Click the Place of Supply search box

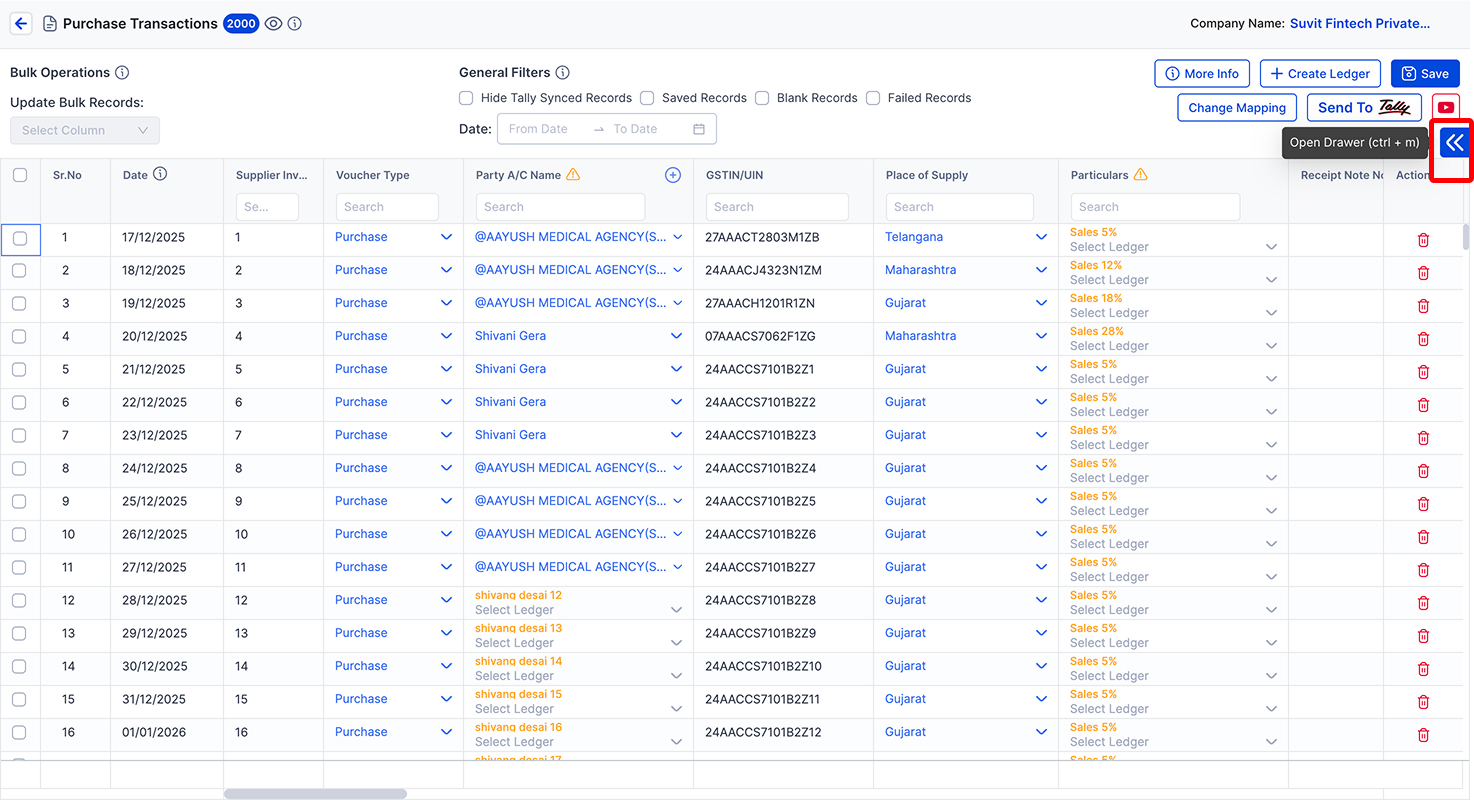coord(959,207)
